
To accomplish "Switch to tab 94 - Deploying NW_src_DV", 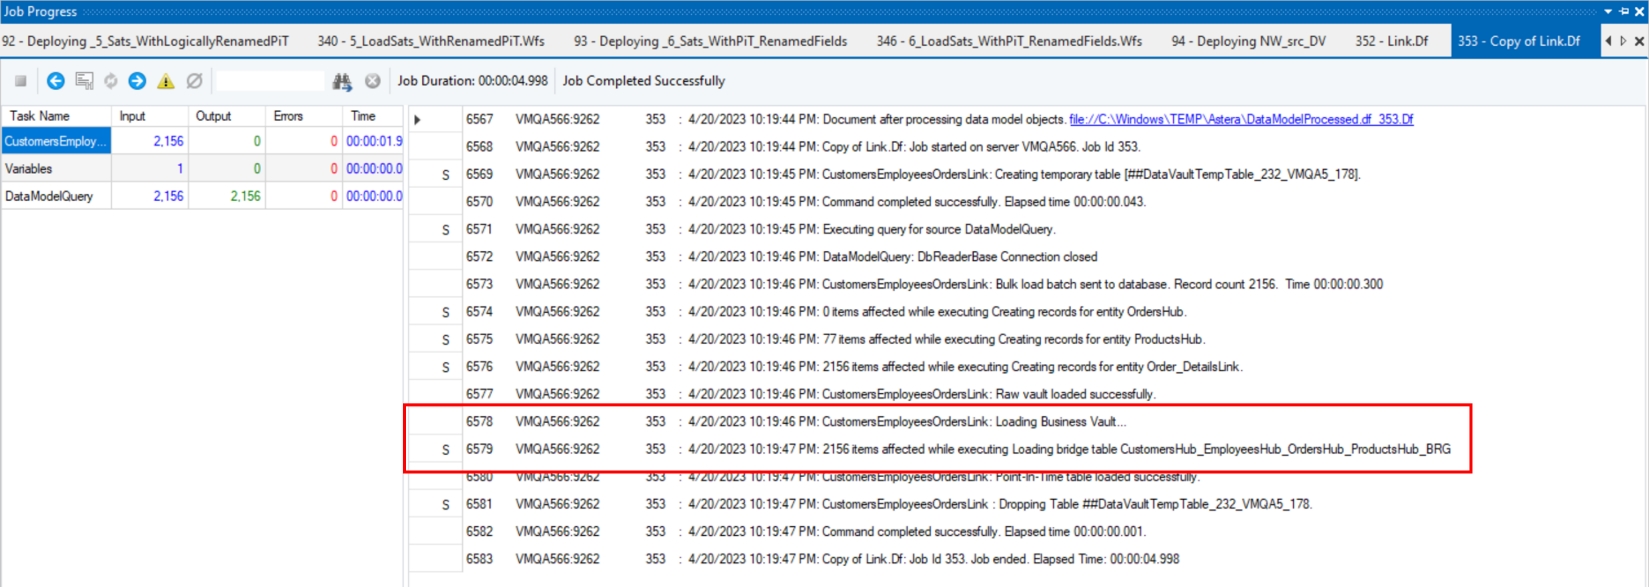I will pyautogui.click(x=1248, y=41).
